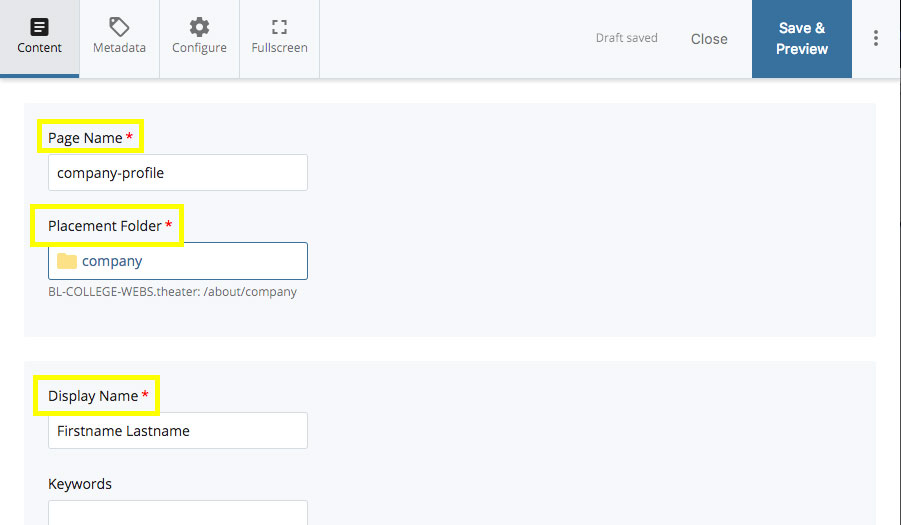The height and width of the screenshot is (525, 901).
Task: Click the Close button
Action: pos(709,39)
